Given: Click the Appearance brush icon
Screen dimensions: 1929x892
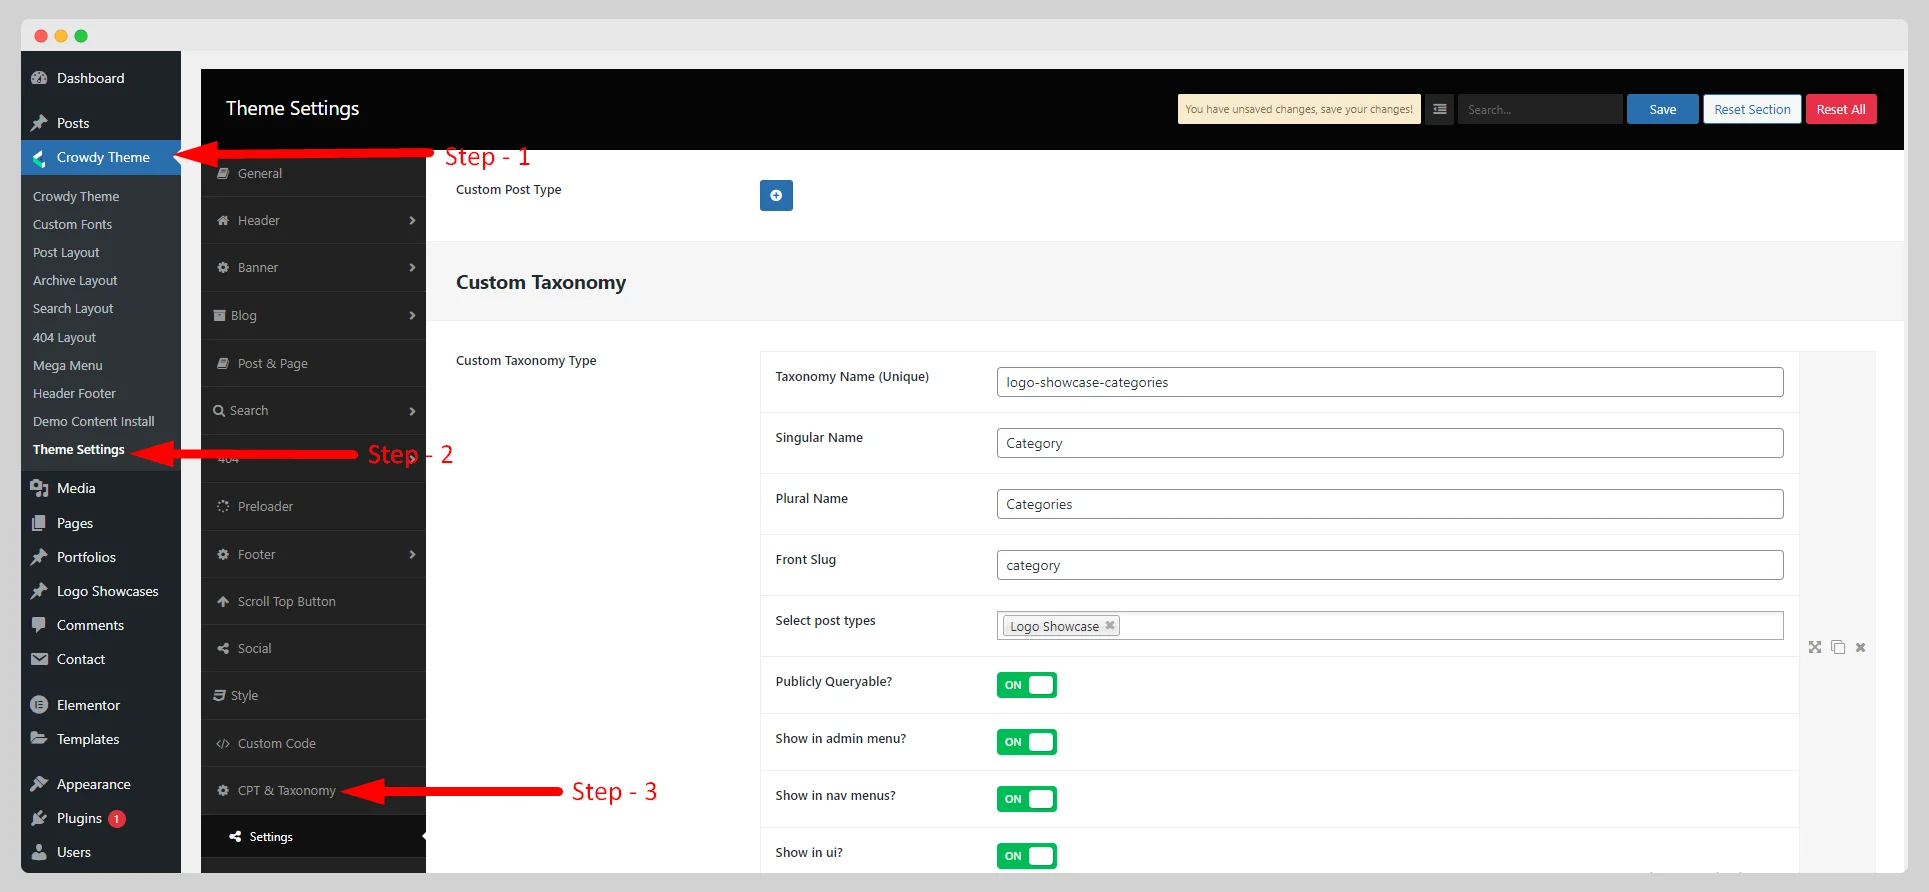Looking at the screenshot, I should [39, 784].
